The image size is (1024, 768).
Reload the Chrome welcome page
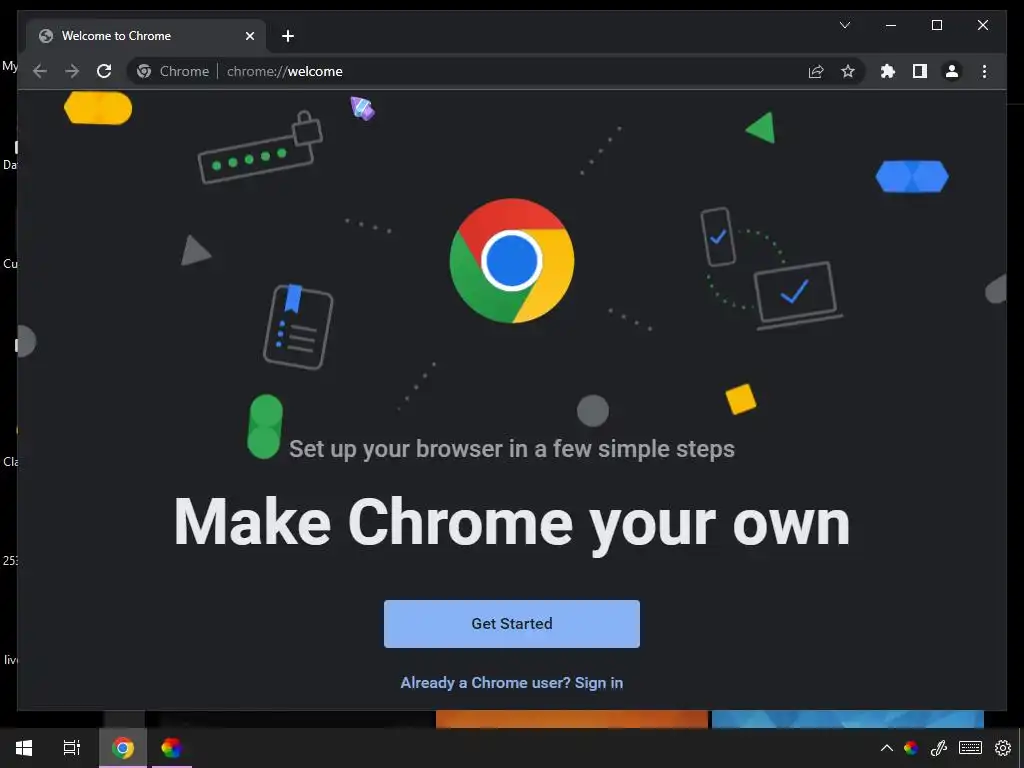click(x=104, y=71)
